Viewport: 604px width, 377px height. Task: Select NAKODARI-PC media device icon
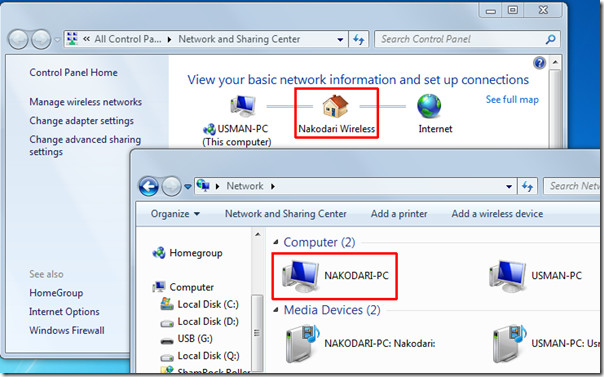click(x=303, y=343)
